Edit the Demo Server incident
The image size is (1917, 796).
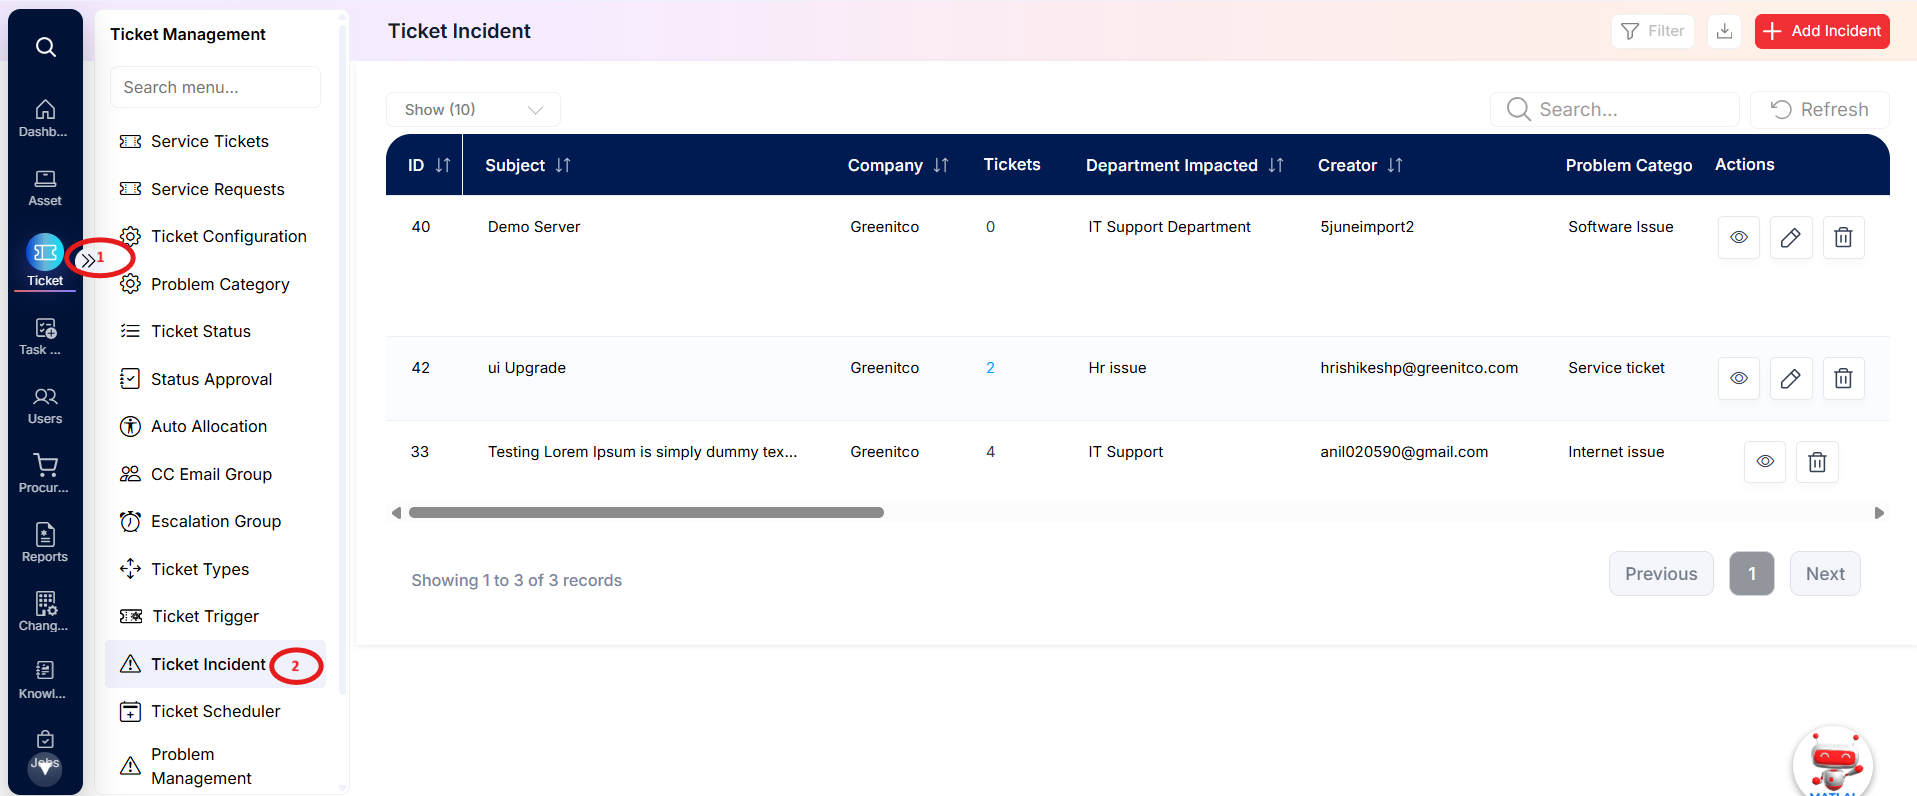click(1791, 237)
